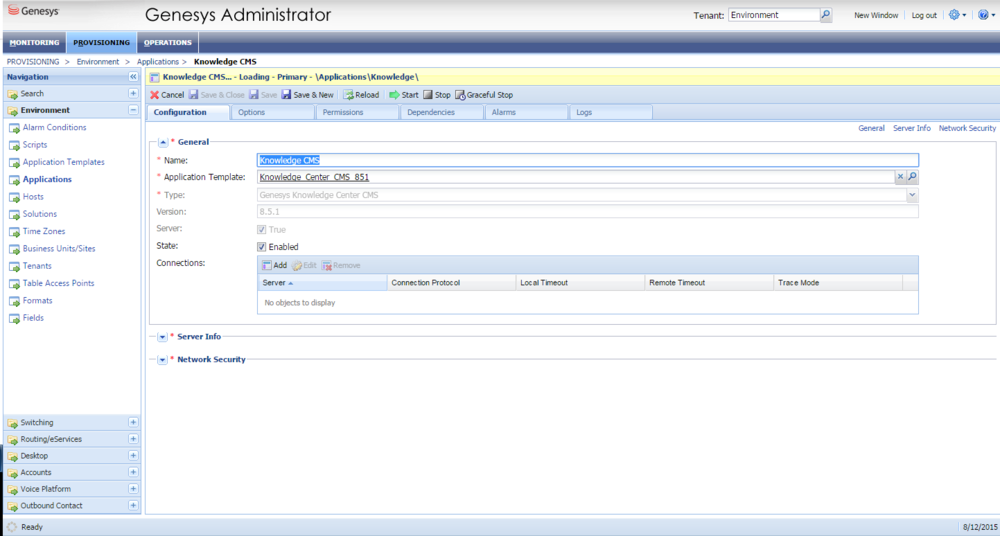The height and width of the screenshot is (536, 1000).
Task: Clear the Application Template field with X
Action: click(900, 177)
